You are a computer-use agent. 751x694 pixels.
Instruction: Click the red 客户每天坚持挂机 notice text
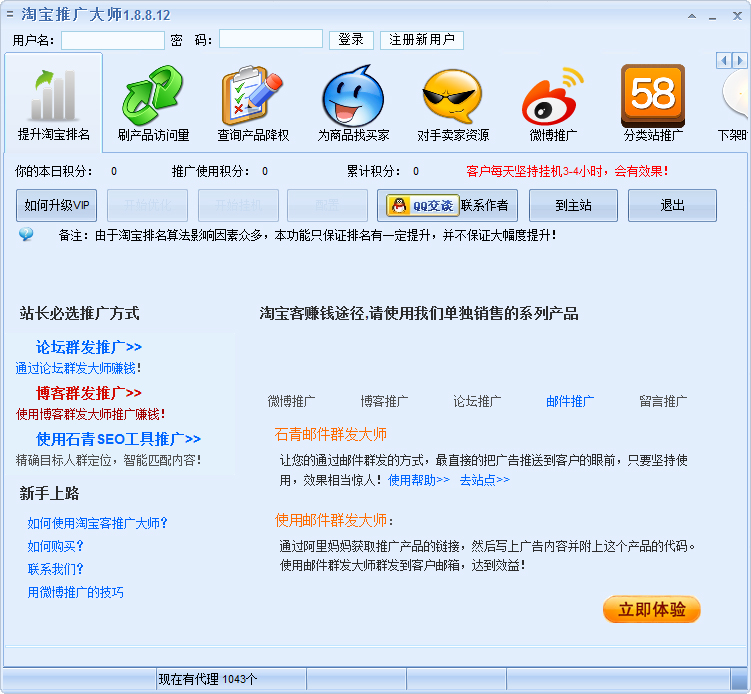567,171
